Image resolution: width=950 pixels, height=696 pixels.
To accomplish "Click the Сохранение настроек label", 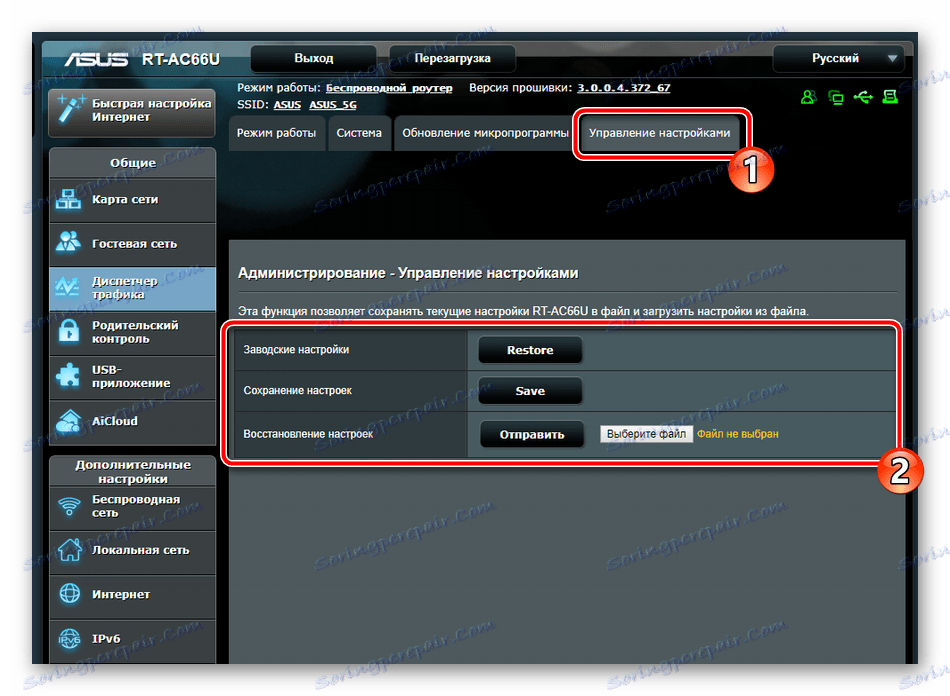I will coord(297,391).
